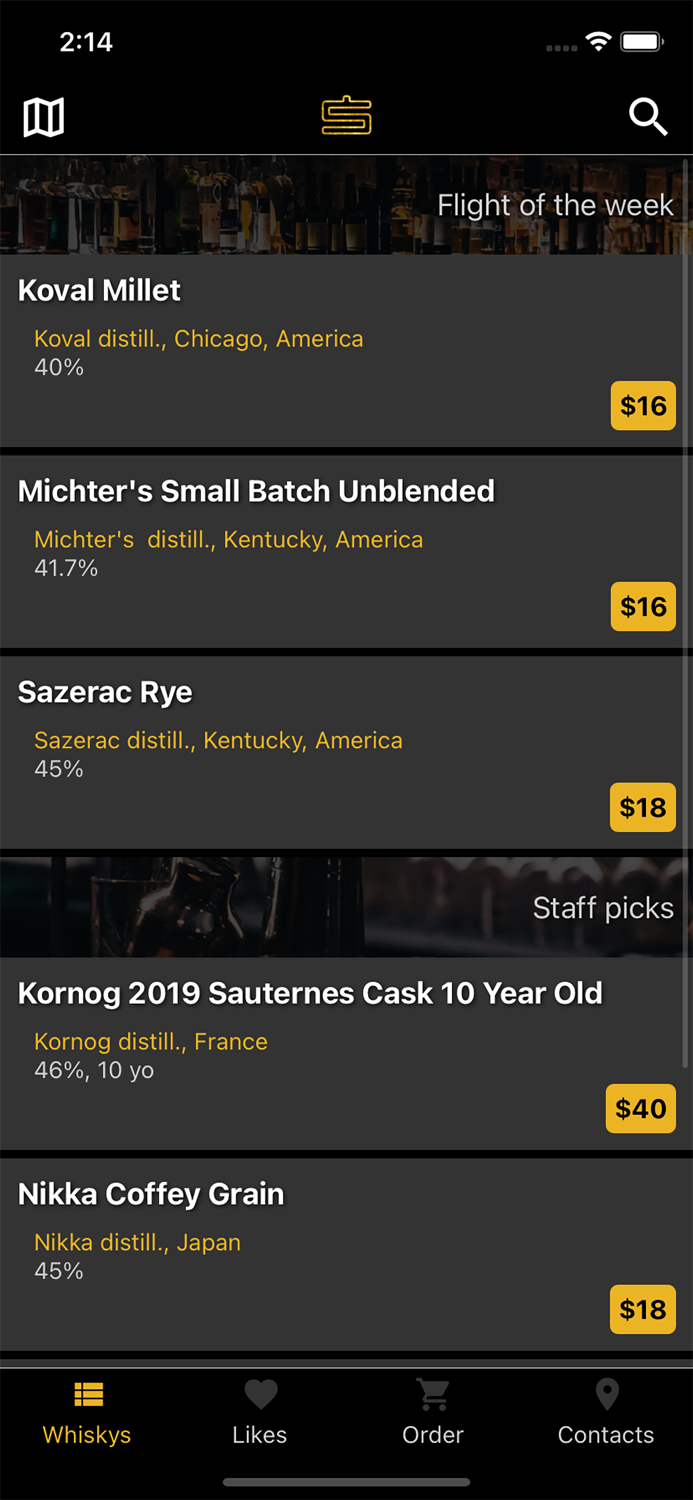This screenshot has width=693, height=1500.
Task: Tap the Staff picks banner
Action: [346, 907]
